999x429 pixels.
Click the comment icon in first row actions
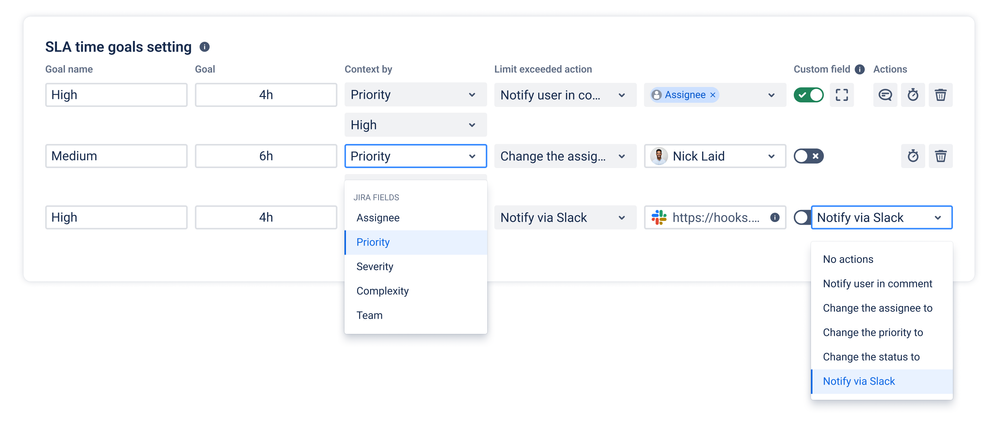point(885,95)
